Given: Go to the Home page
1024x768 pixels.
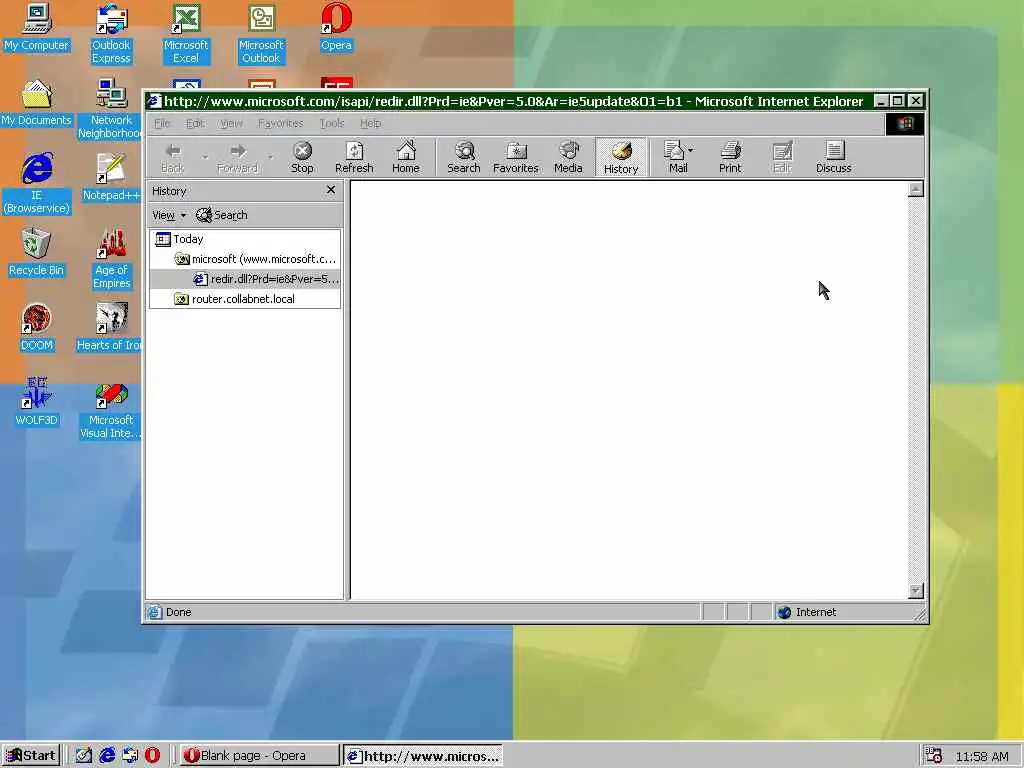Looking at the screenshot, I should [406, 157].
